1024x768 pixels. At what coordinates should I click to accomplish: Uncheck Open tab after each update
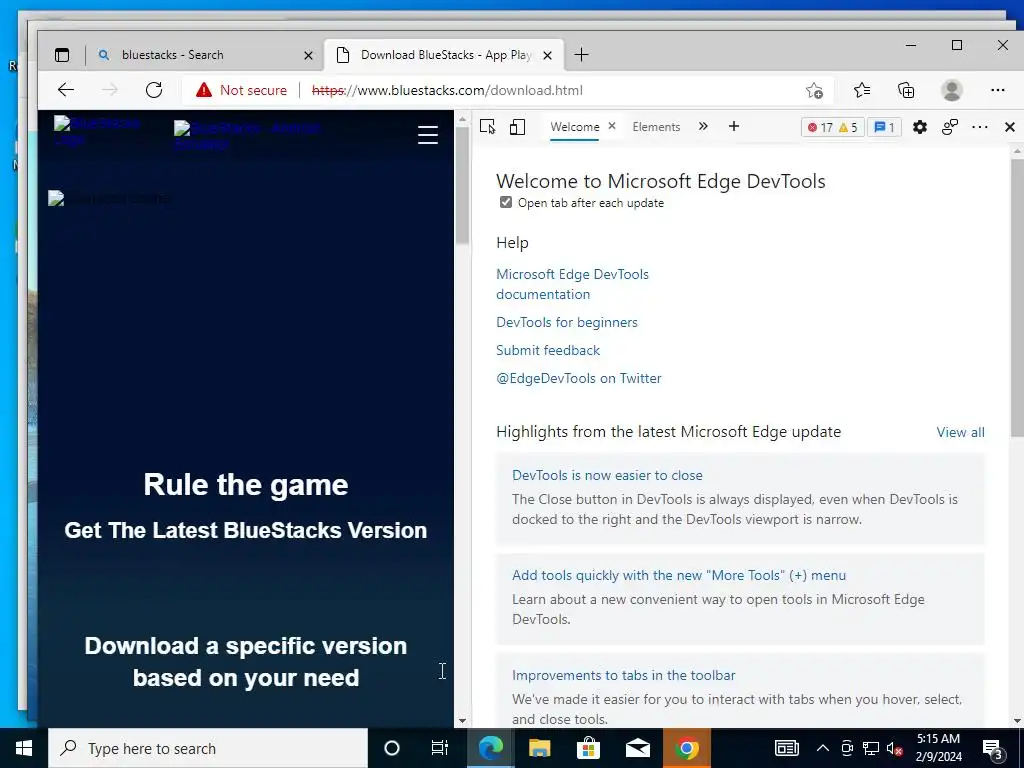click(x=505, y=202)
